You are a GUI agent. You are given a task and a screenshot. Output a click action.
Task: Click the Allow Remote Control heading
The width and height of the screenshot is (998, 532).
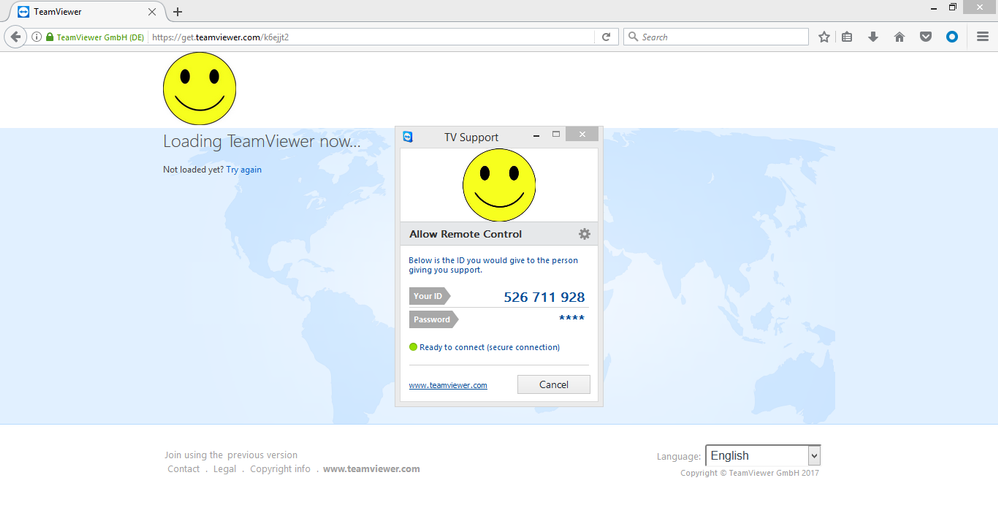point(465,234)
